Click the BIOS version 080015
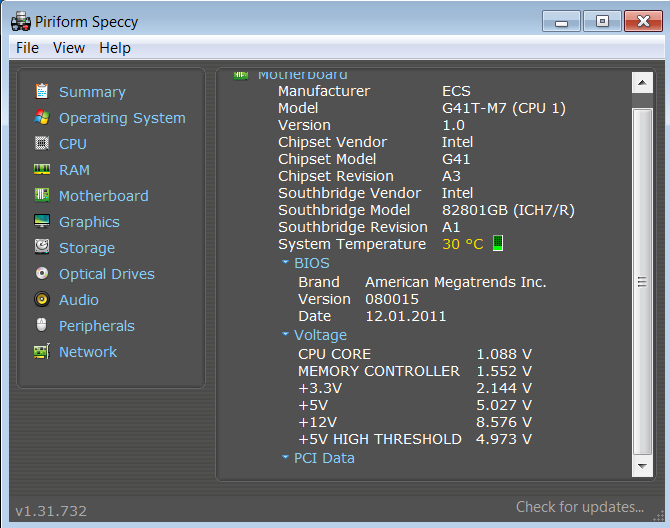 (392, 299)
